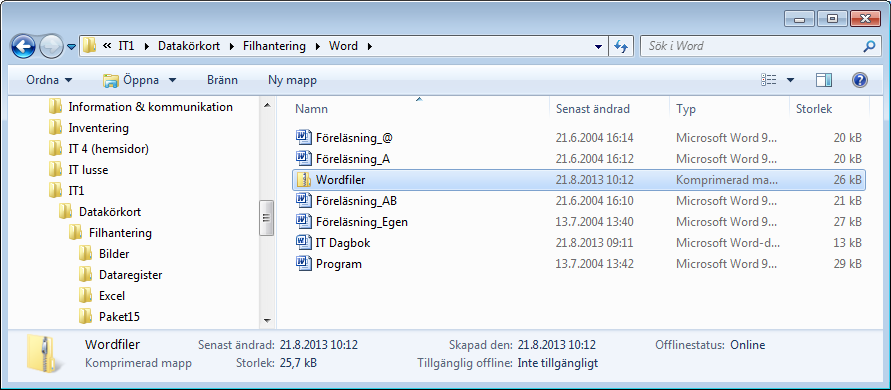Viewport: 891px width, 390px height.
Task: Click the navigation pane scrollbar thumb
Action: tap(267, 218)
